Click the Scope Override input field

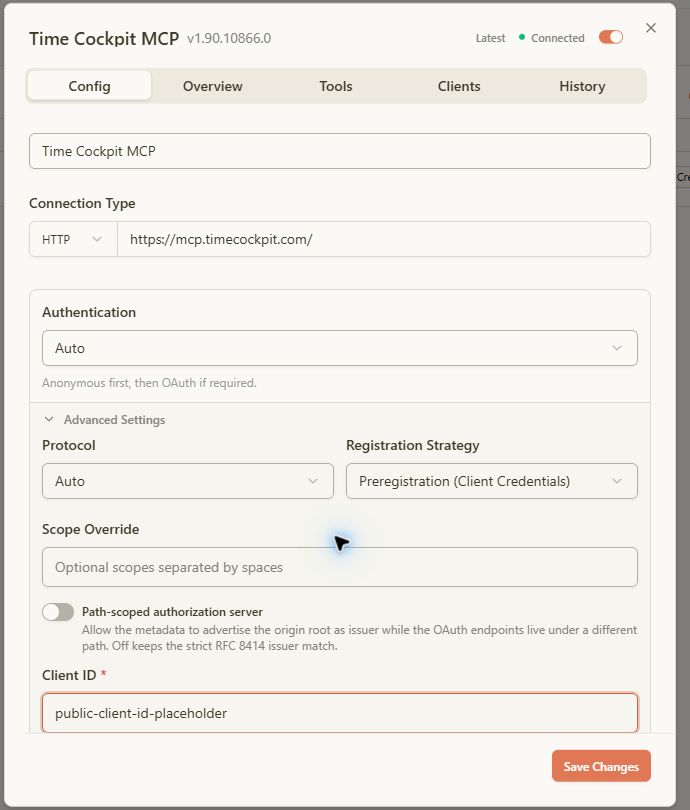point(340,567)
